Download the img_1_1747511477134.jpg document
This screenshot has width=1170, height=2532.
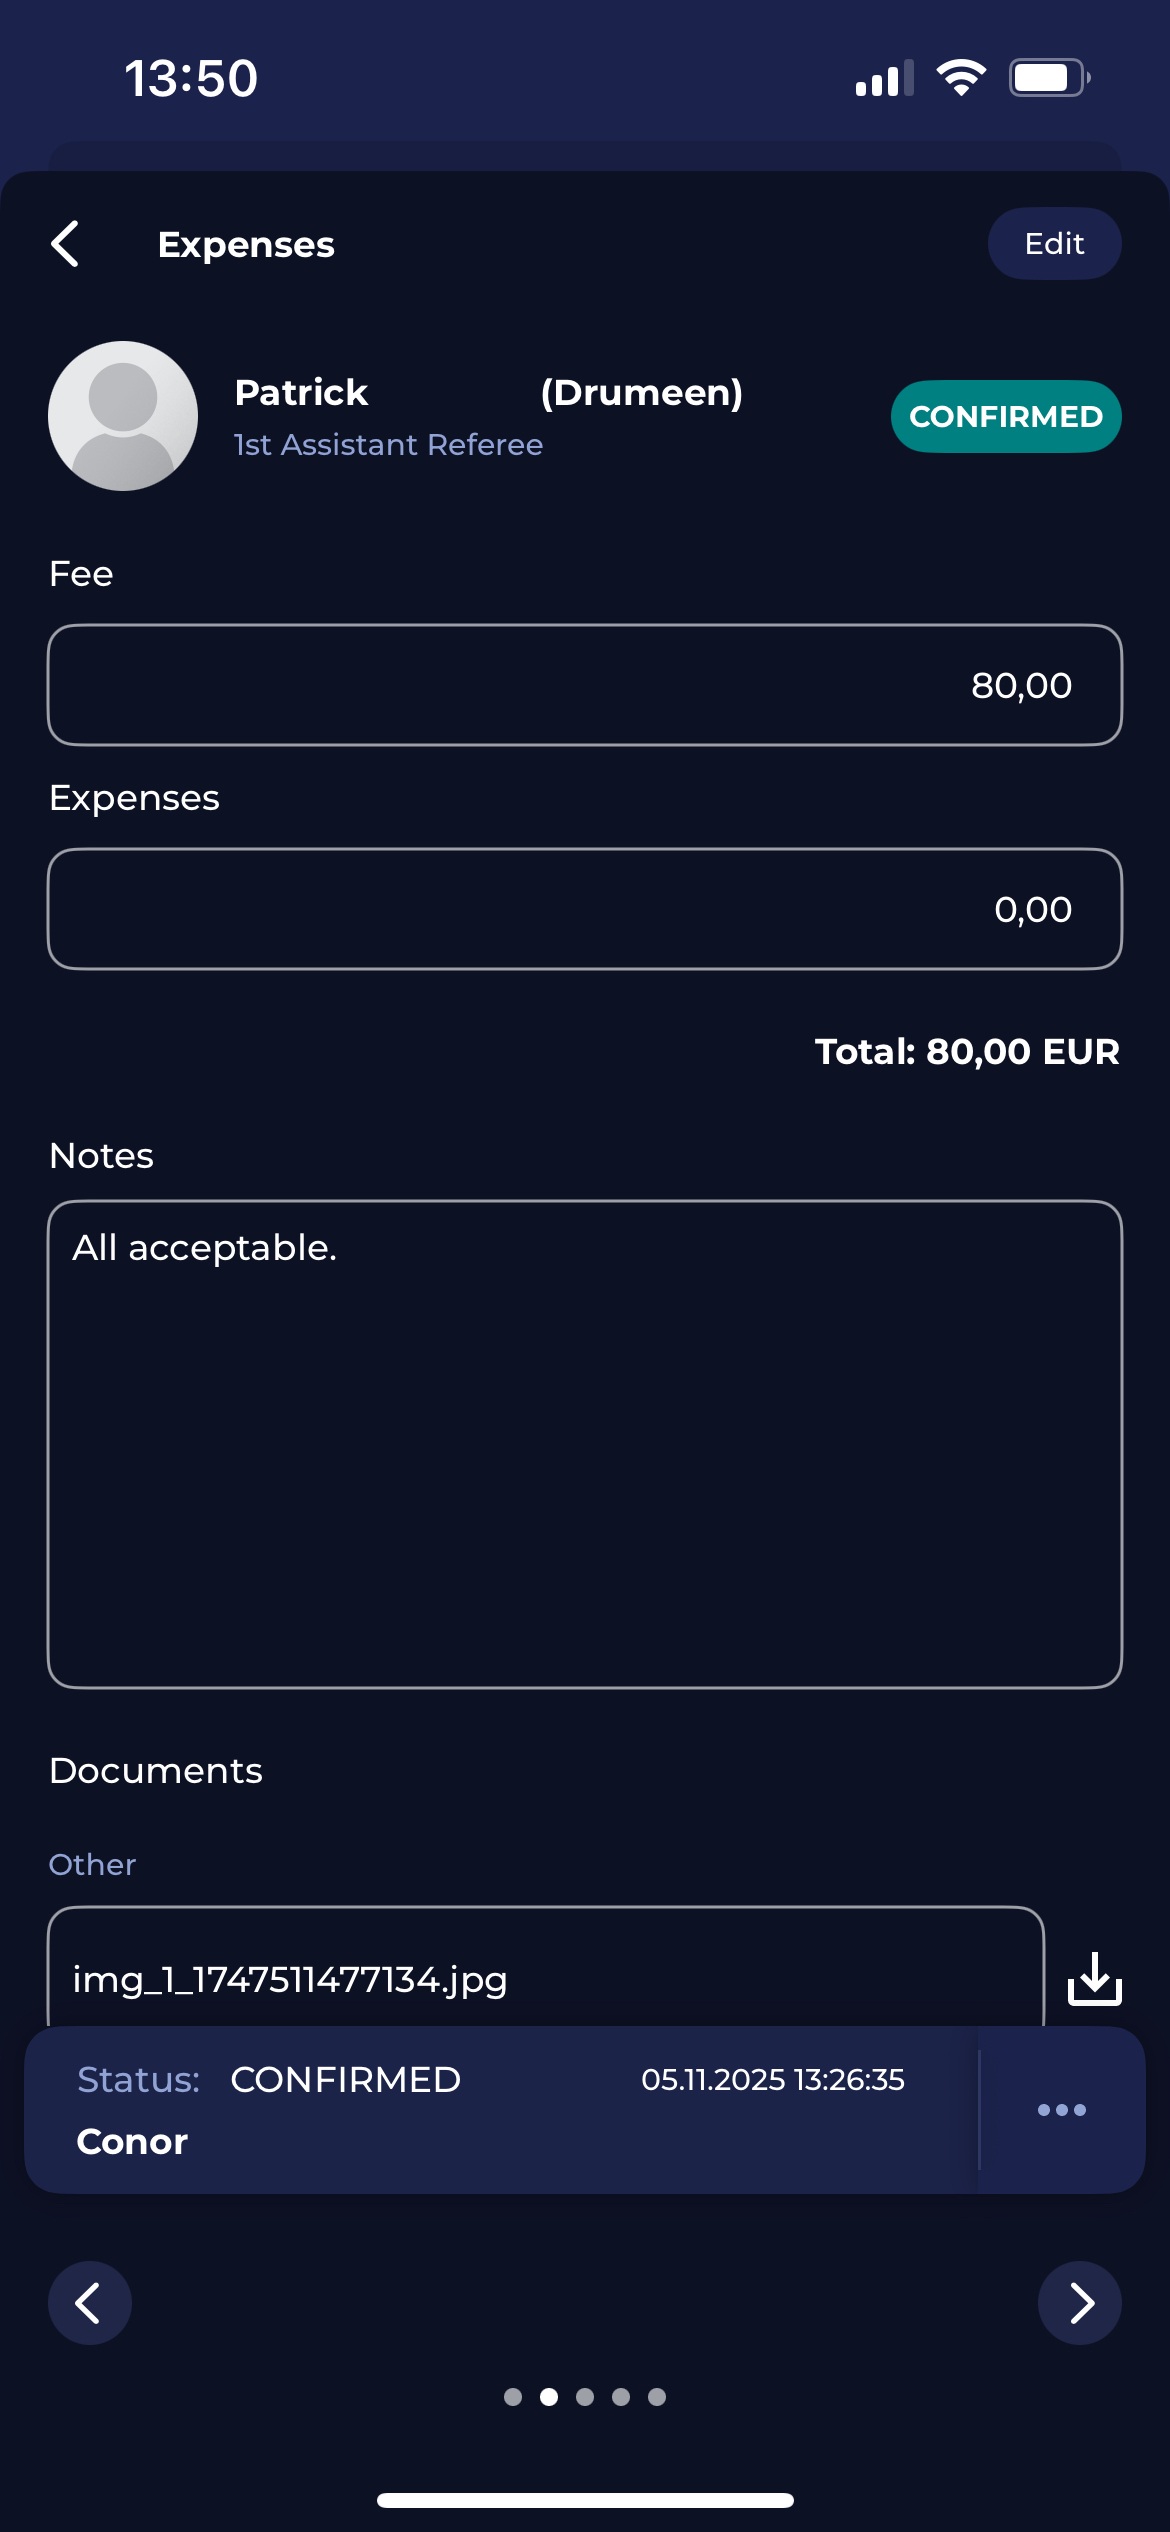click(x=1094, y=1979)
